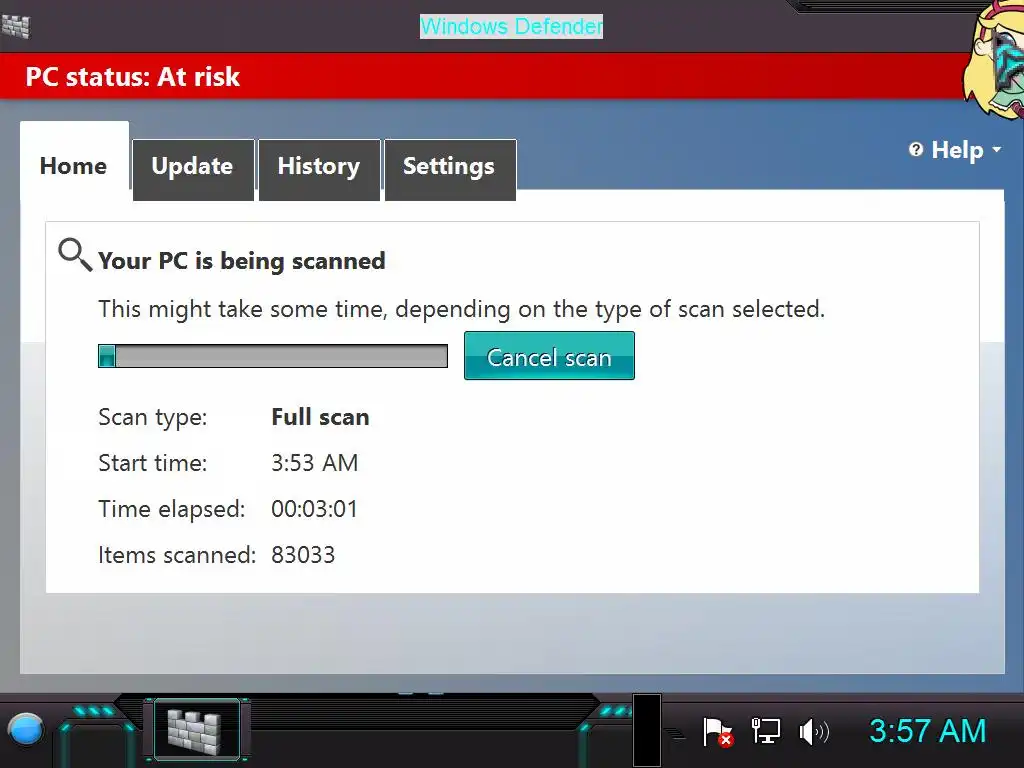Click the time elapsed value 00:03:01
This screenshot has height=768, width=1024.
[x=315, y=509]
